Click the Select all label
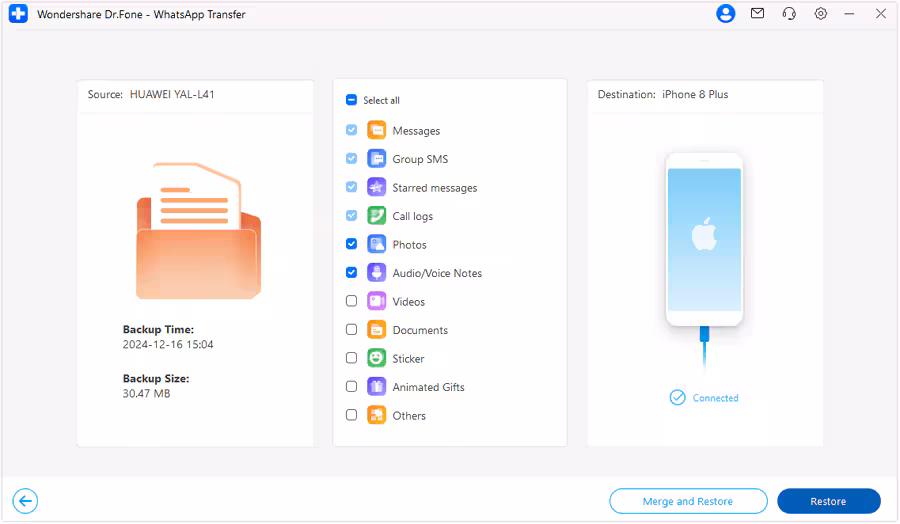The width and height of the screenshot is (900, 524). tap(381, 100)
